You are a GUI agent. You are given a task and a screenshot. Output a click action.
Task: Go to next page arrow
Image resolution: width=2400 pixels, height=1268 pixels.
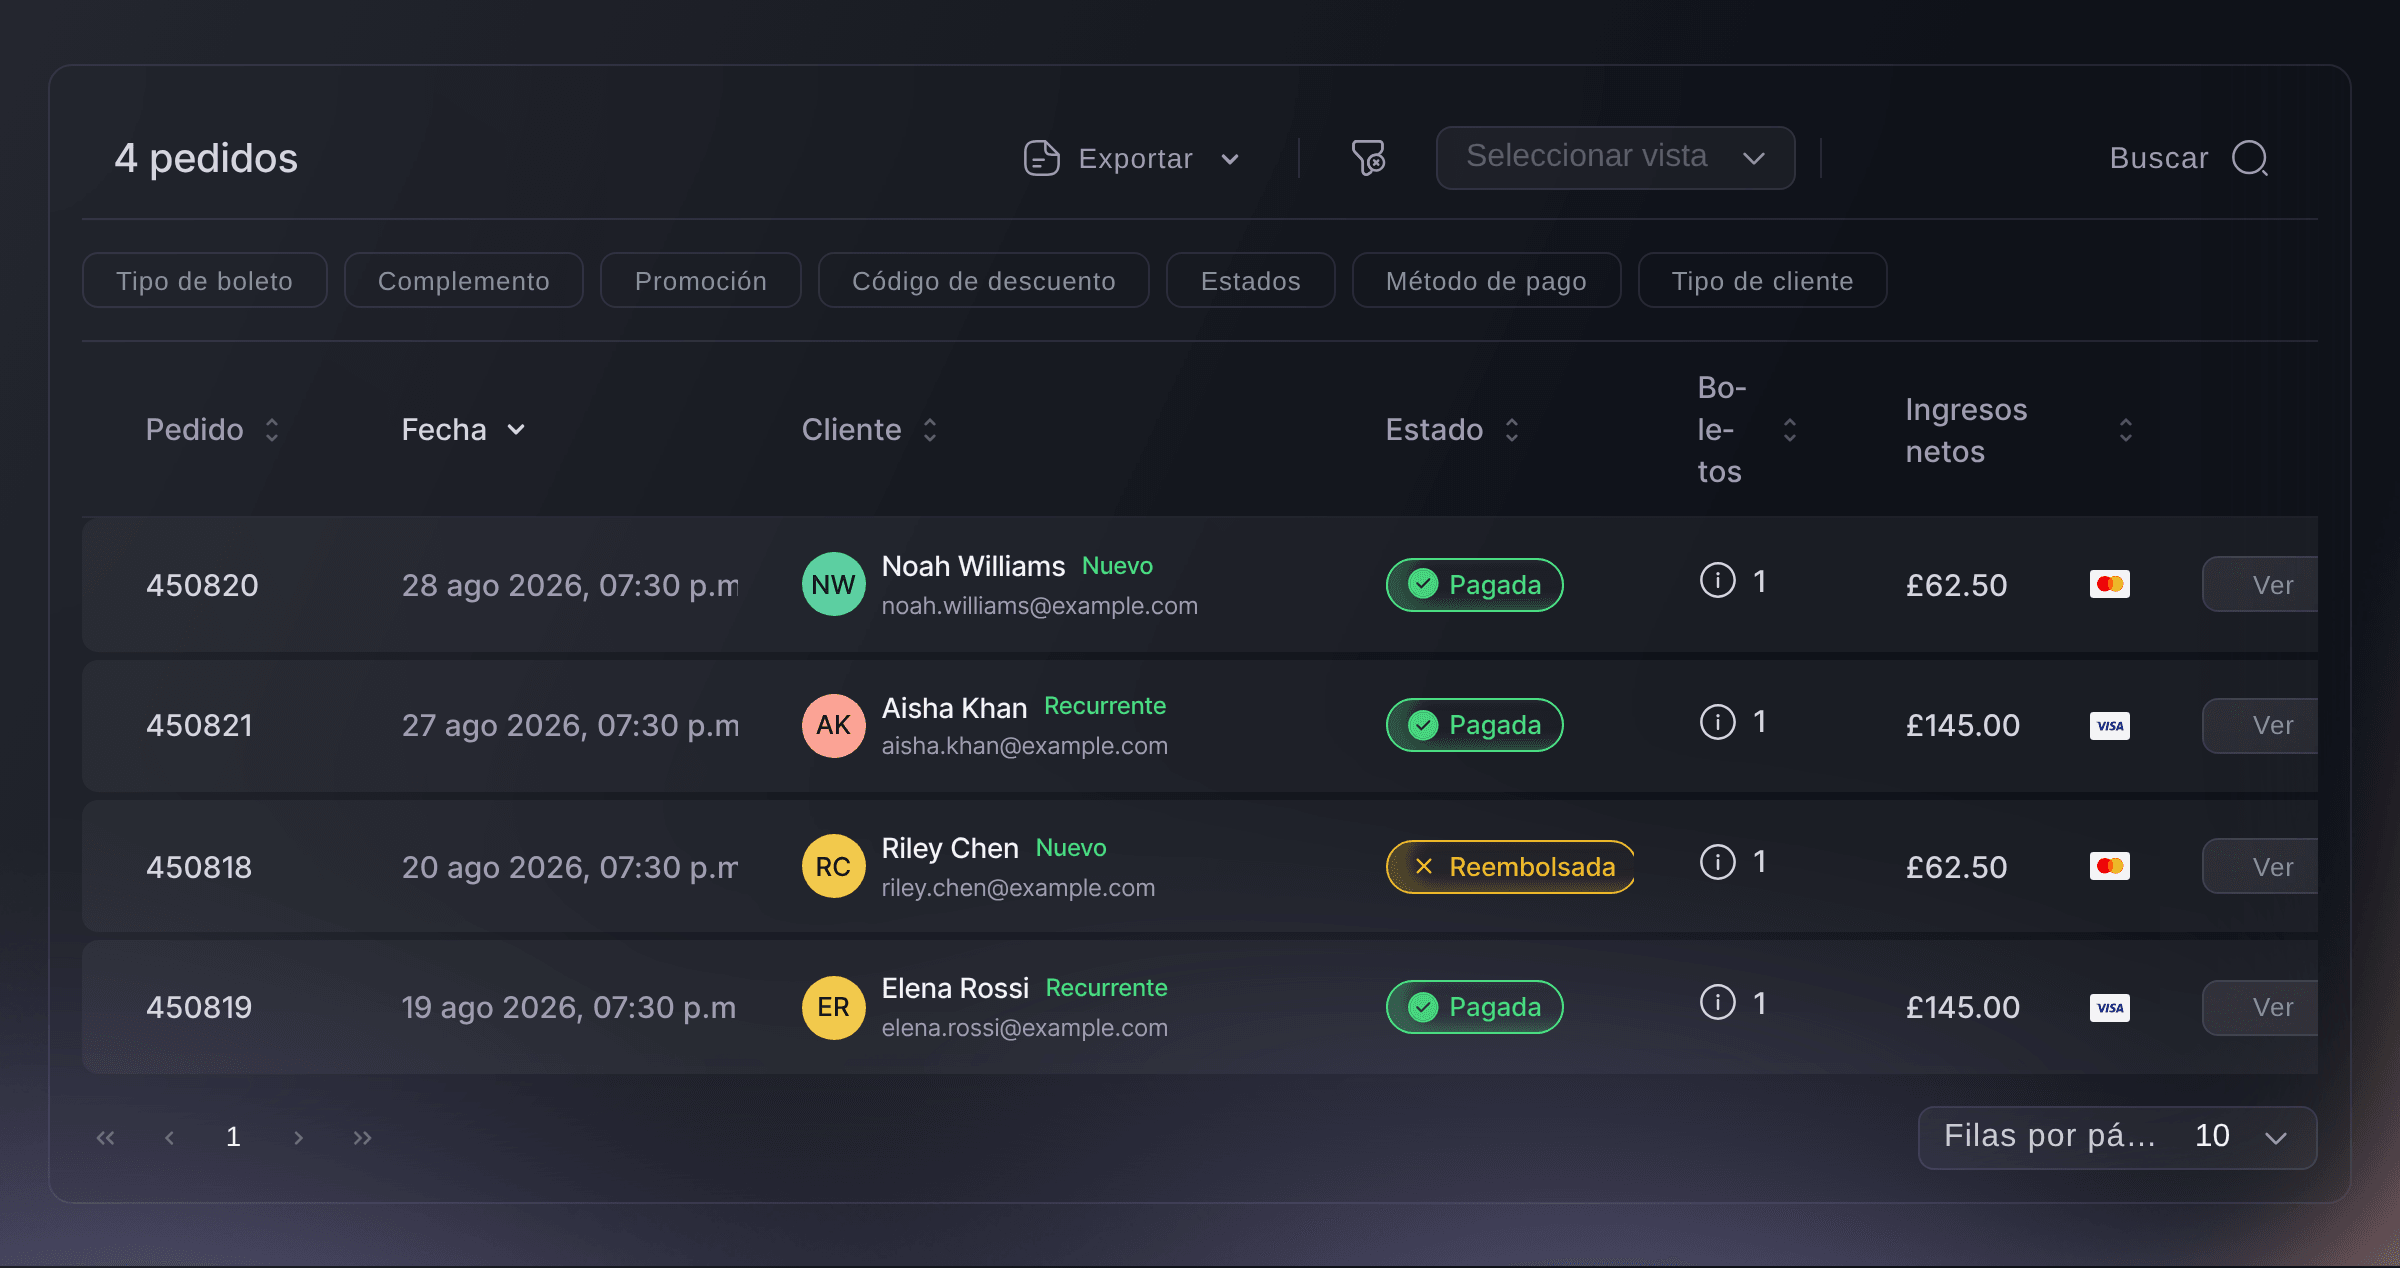298,1138
